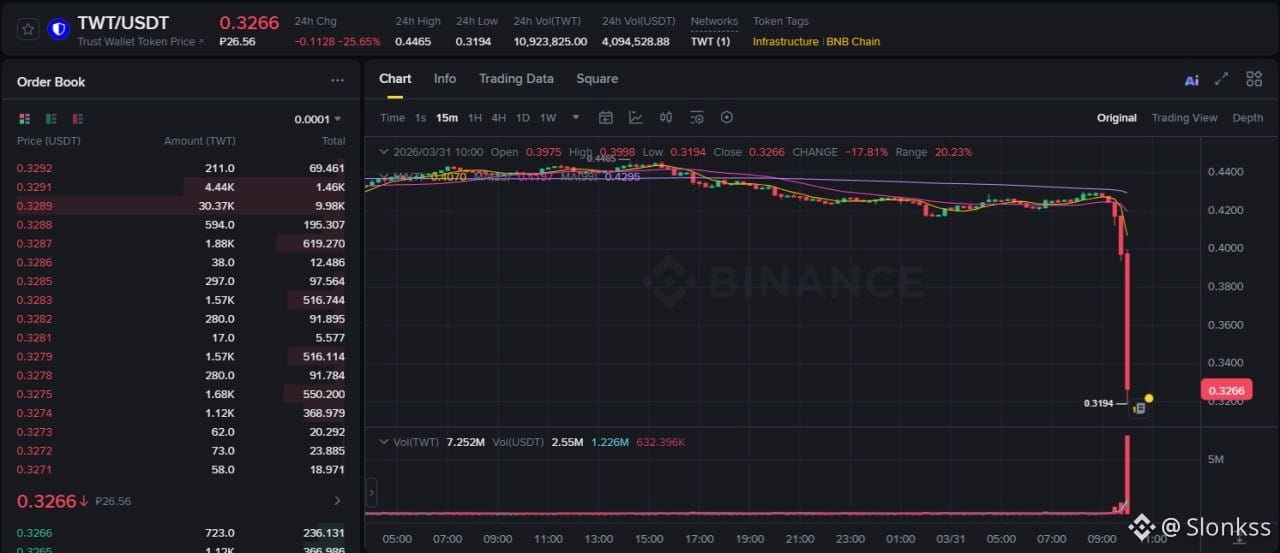This screenshot has height=553, width=1280.
Task: Click the ask price 0.3286 row
Action: pos(181,262)
